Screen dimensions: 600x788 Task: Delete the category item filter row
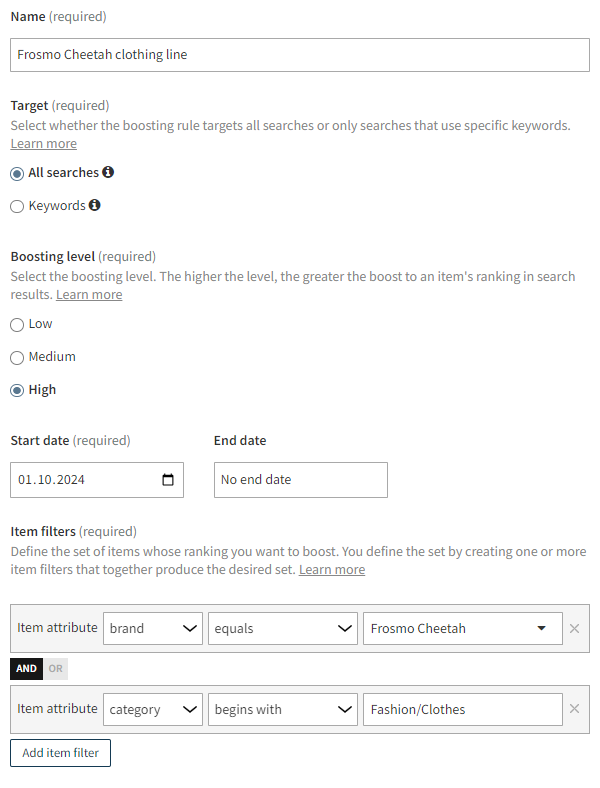coord(574,709)
